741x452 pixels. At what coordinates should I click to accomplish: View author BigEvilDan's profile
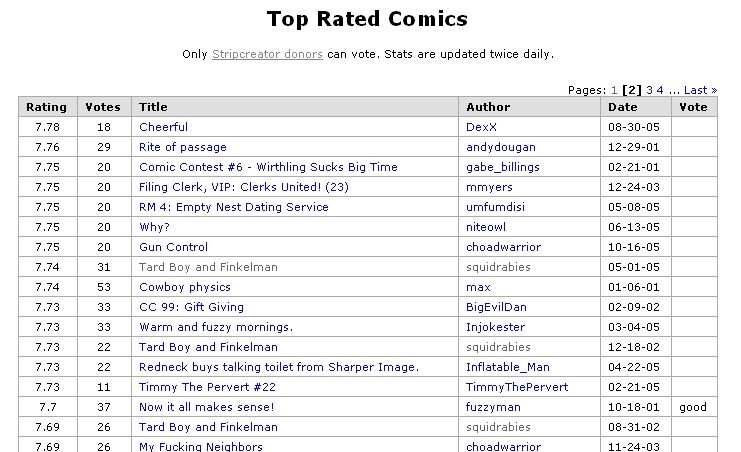point(496,307)
